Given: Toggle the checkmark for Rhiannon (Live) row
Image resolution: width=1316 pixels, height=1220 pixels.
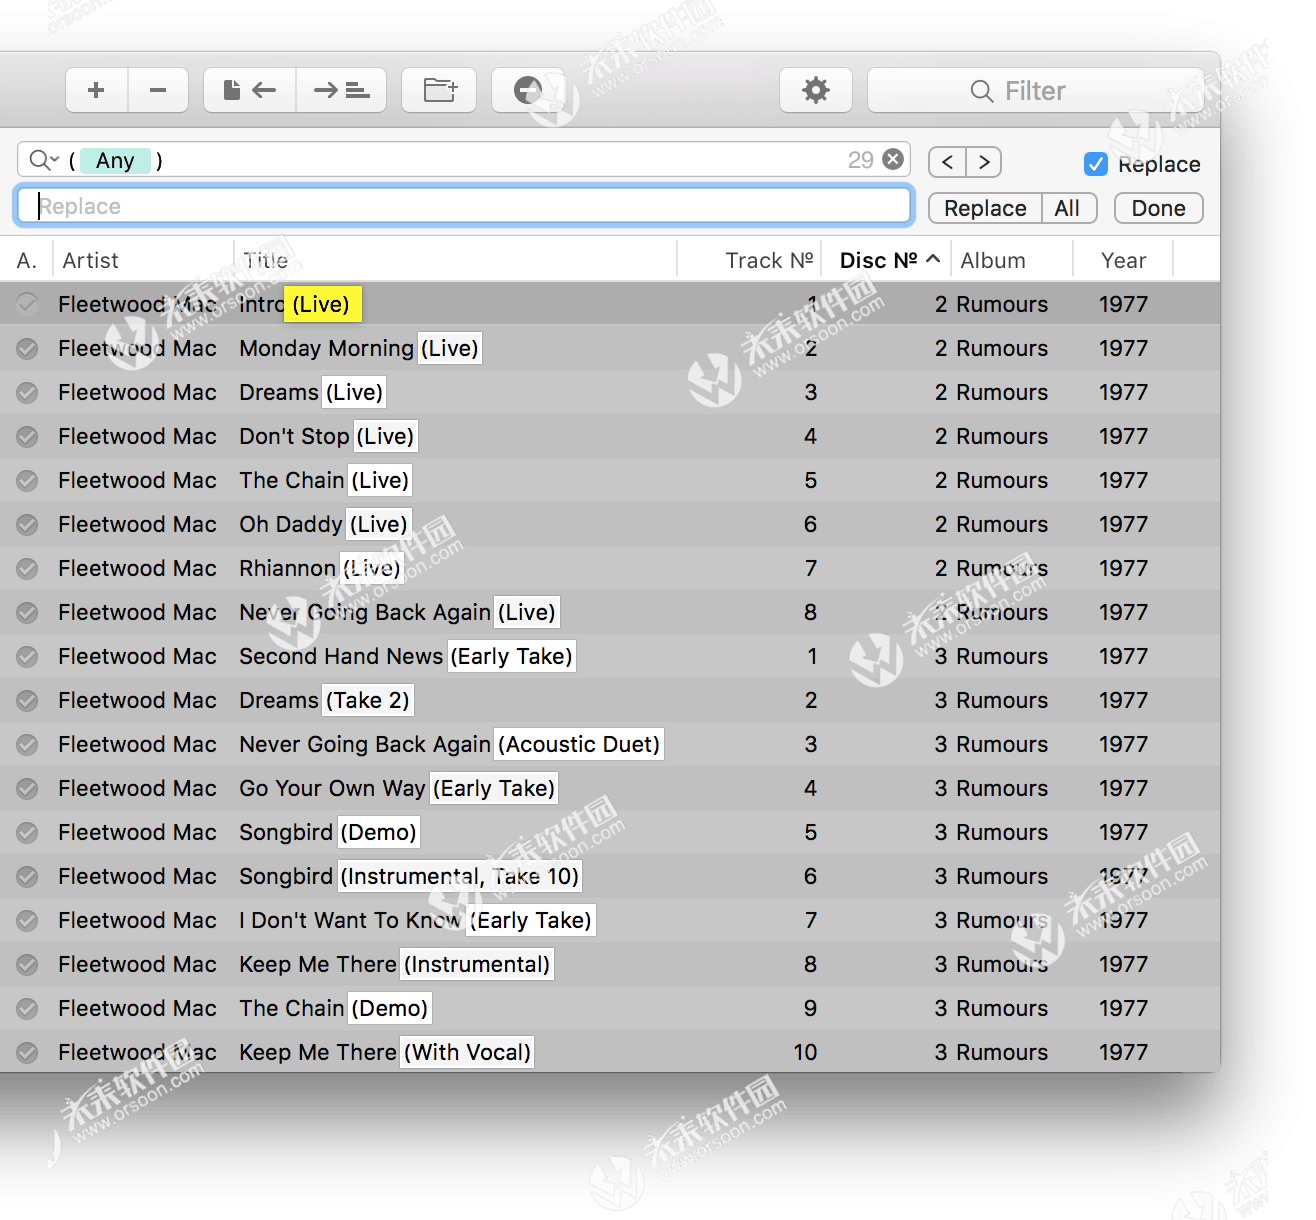Looking at the screenshot, I should click(x=27, y=568).
